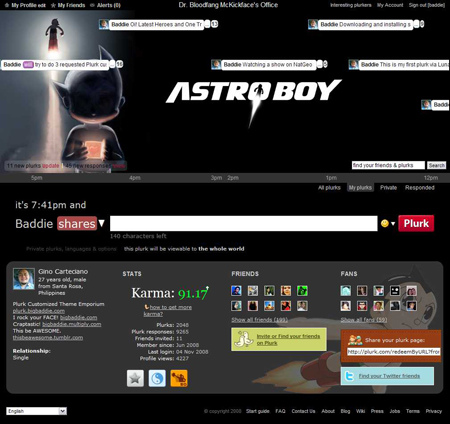Open the first fan avatar in top row

pos(346,291)
